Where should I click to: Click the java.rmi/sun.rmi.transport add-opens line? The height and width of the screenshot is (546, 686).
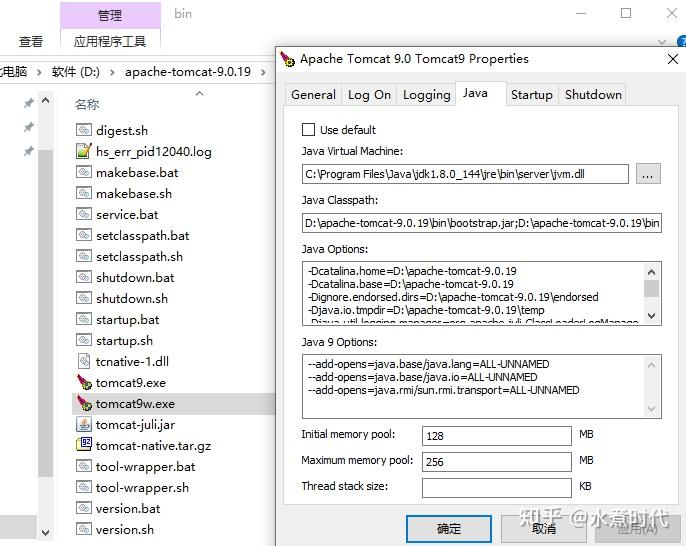(x=444, y=390)
